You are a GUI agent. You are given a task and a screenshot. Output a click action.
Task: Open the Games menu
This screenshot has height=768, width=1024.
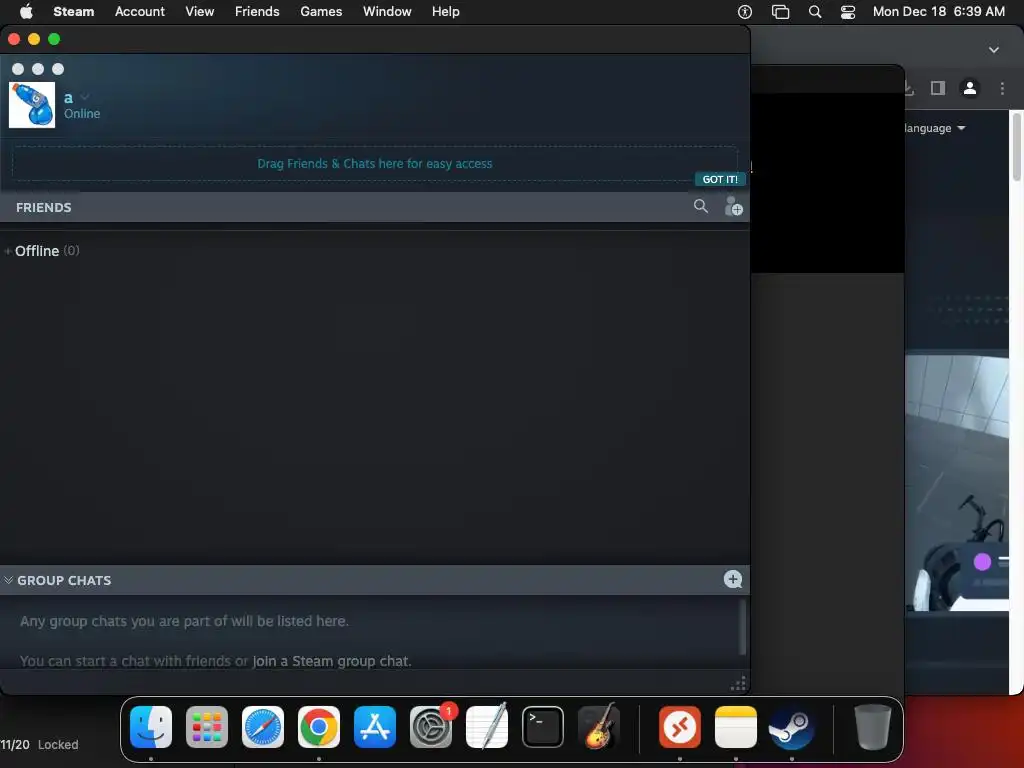(321, 12)
